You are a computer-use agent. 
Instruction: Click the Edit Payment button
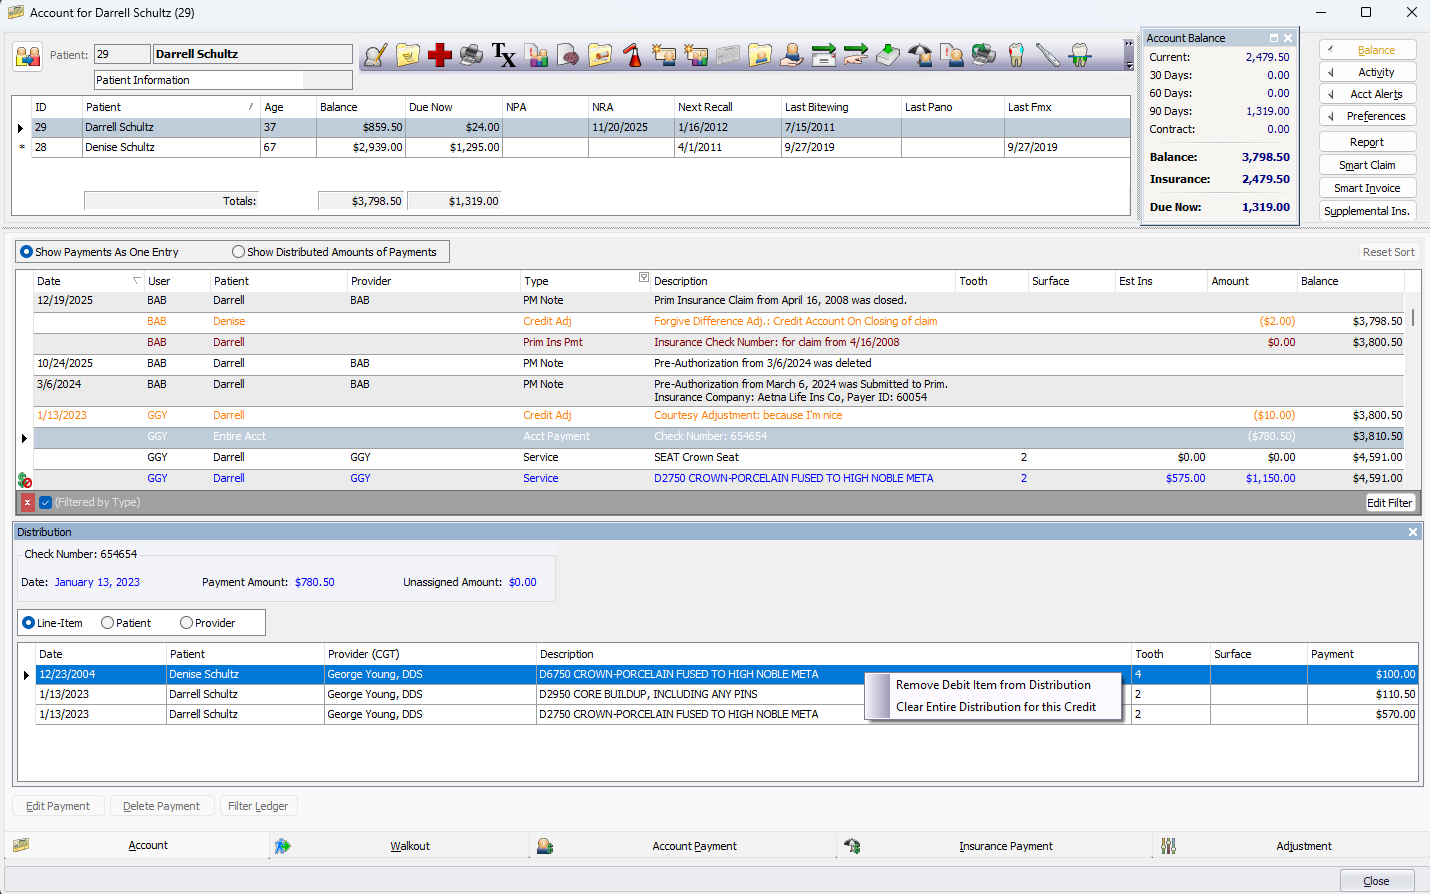click(x=58, y=806)
